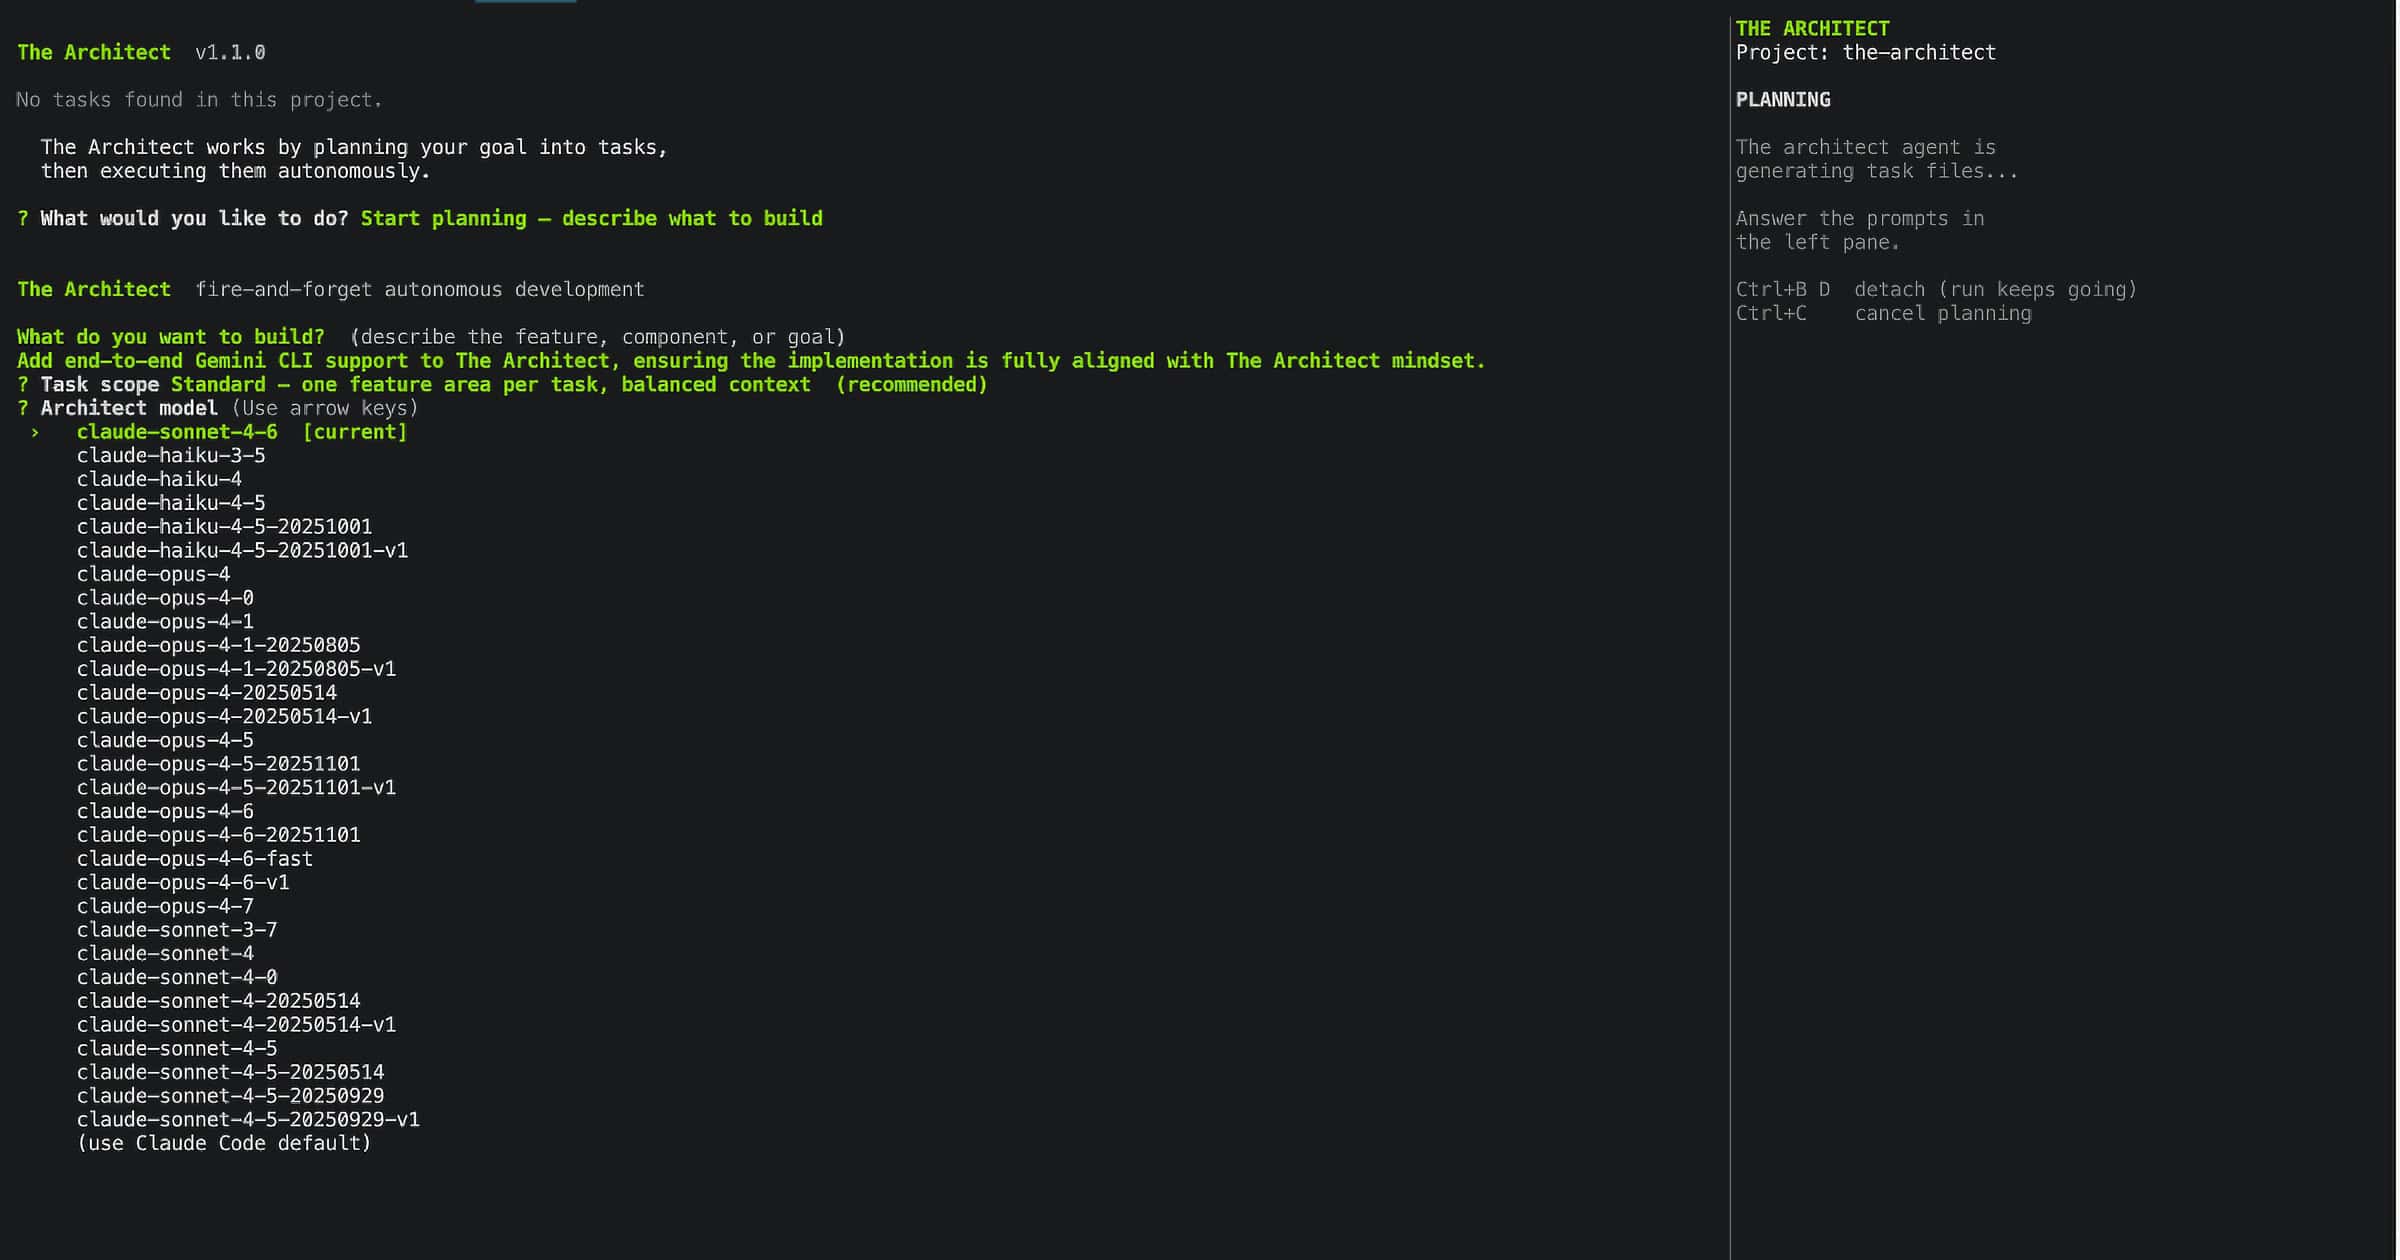Select the claude-sonnet-4-6 [current] model option
Screen dimensions: 2400x1260
(242, 432)
